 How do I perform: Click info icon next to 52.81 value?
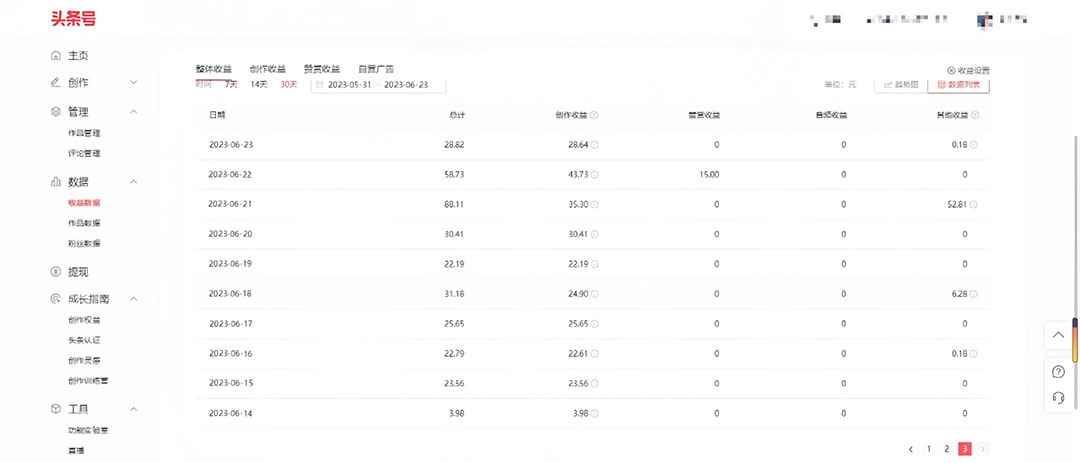[974, 205]
